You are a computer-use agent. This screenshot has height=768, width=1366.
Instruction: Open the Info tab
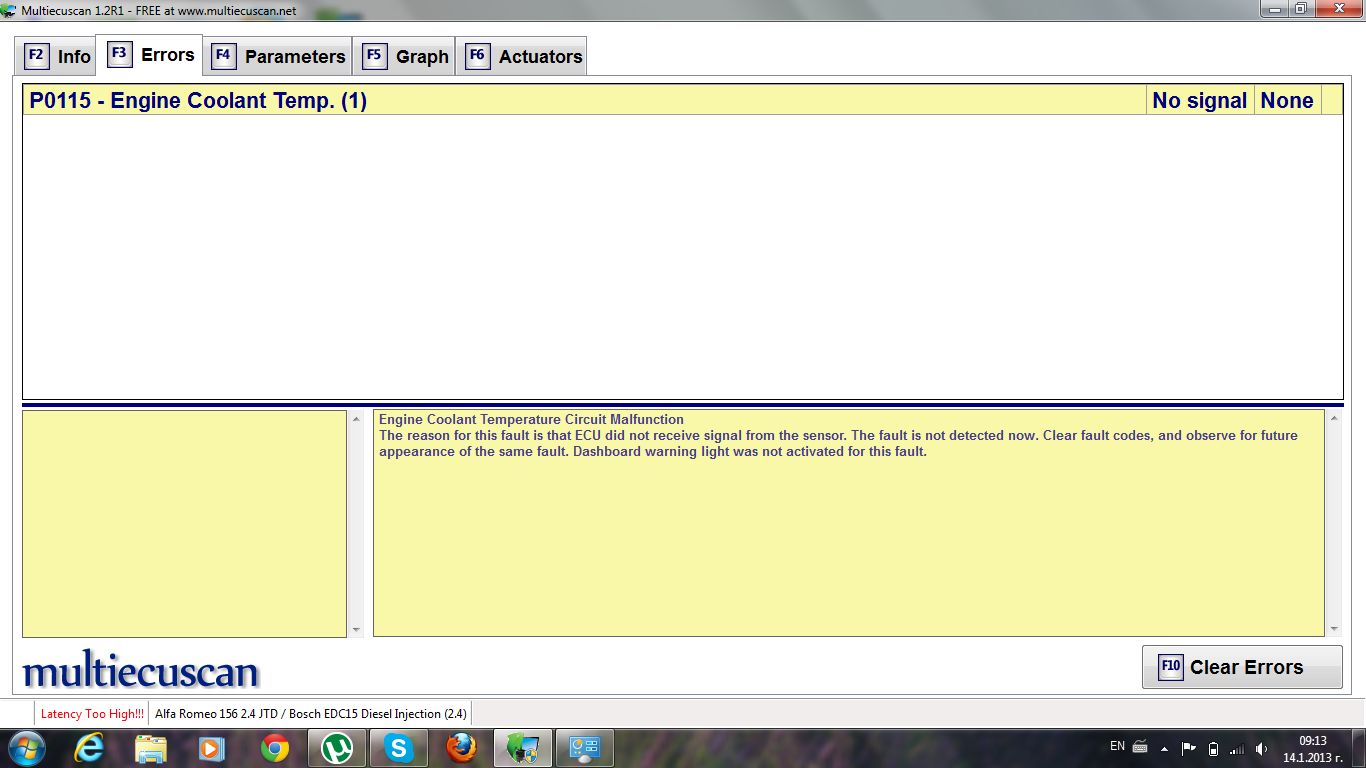pyautogui.click(x=58, y=56)
